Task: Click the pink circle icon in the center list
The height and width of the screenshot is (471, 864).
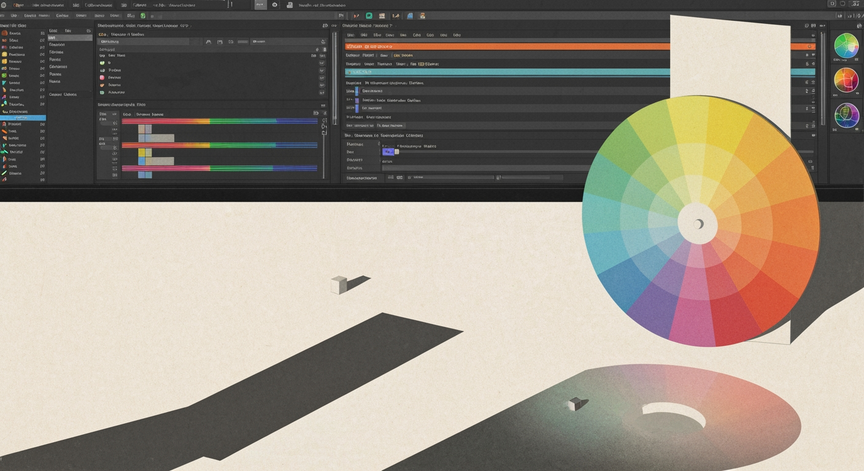Action: pyautogui.click(x=102, y=78)
